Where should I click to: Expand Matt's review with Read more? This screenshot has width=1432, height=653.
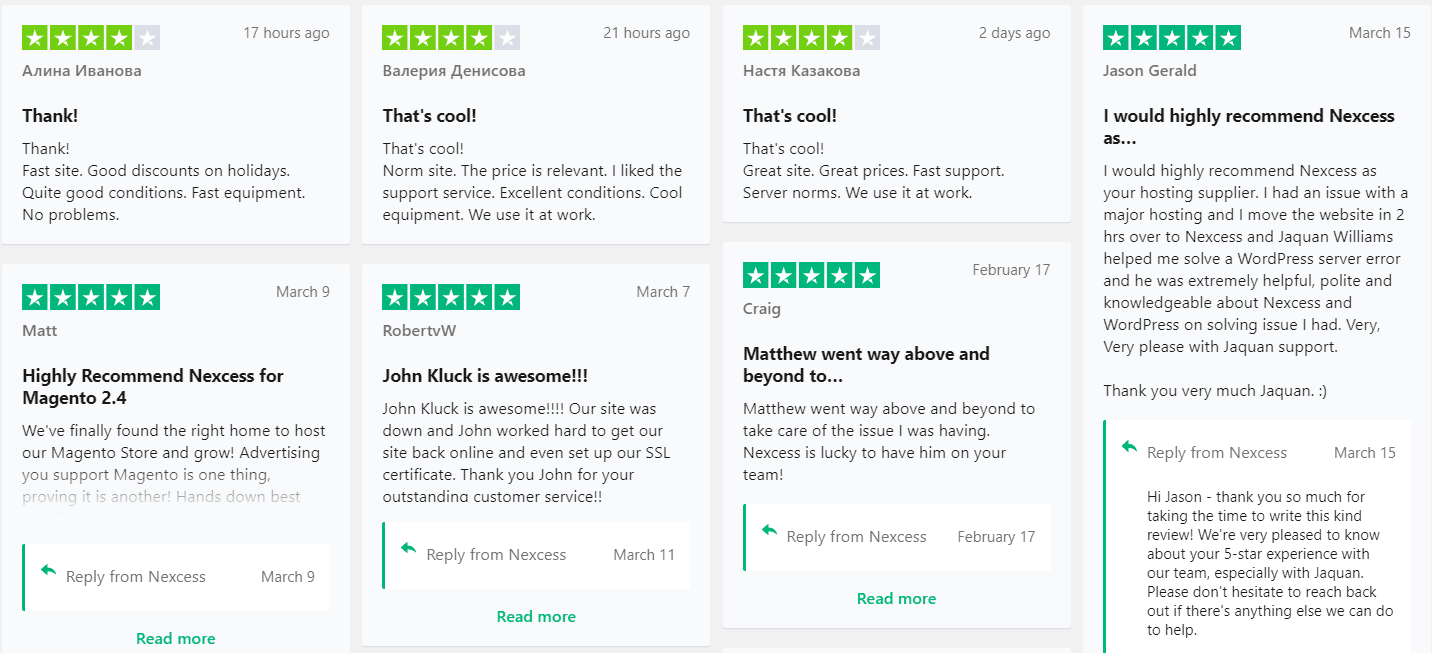[x=176, y=638]
